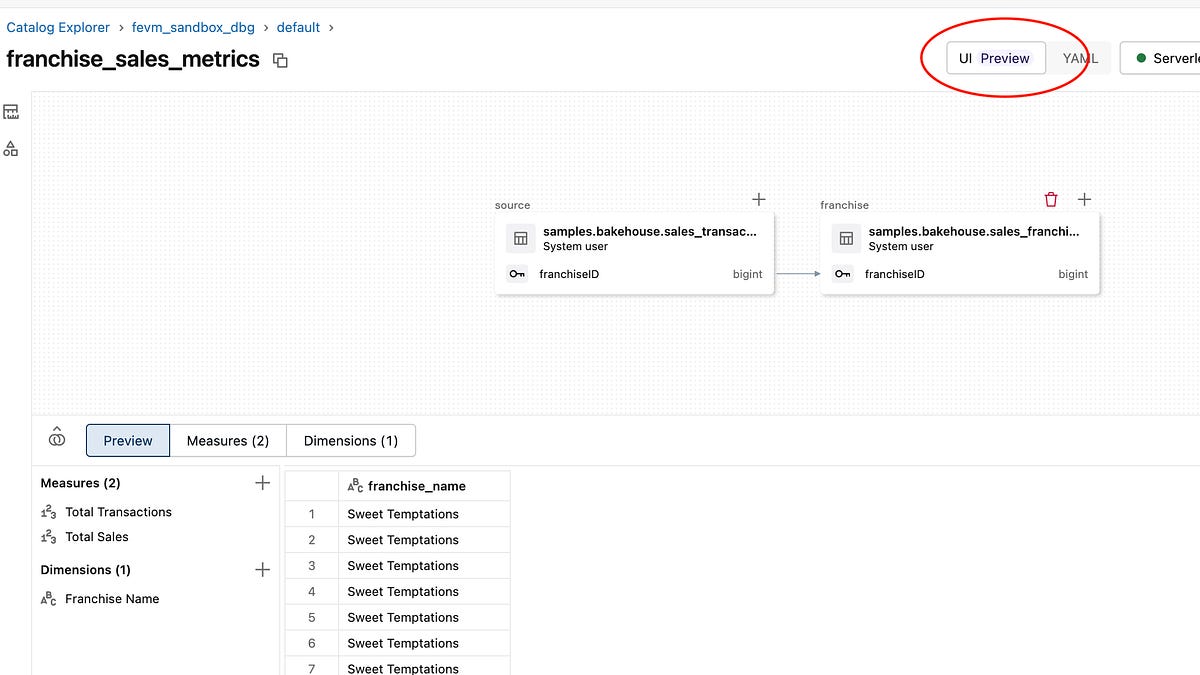The image size is (1200, 675).
Task: Click numeric icon beside Total Sales
Action: tap(48, 537)
